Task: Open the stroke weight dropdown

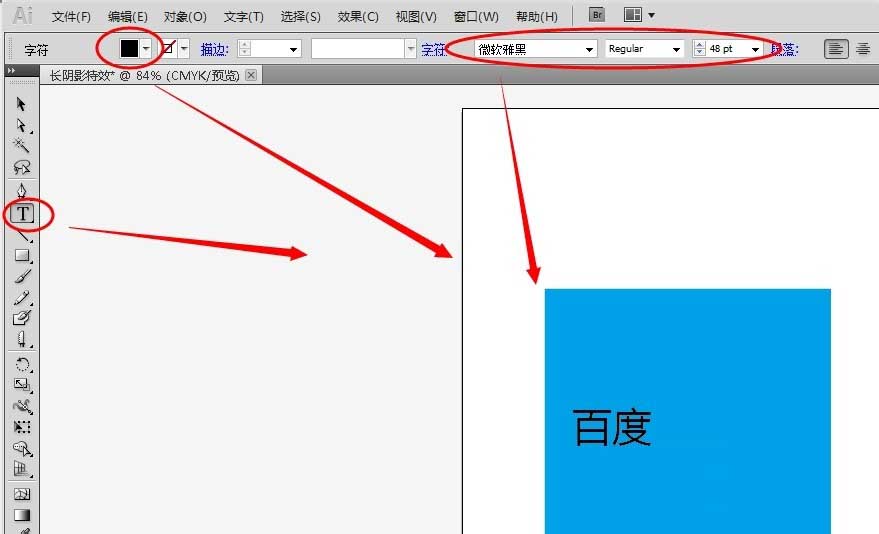Action: click(293, 49)
